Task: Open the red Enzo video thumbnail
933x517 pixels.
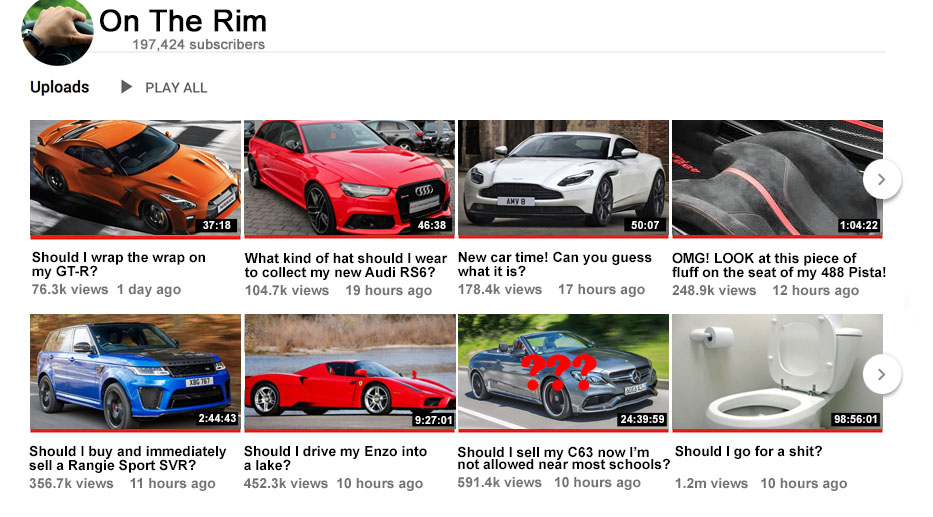Action: [349, 372]
